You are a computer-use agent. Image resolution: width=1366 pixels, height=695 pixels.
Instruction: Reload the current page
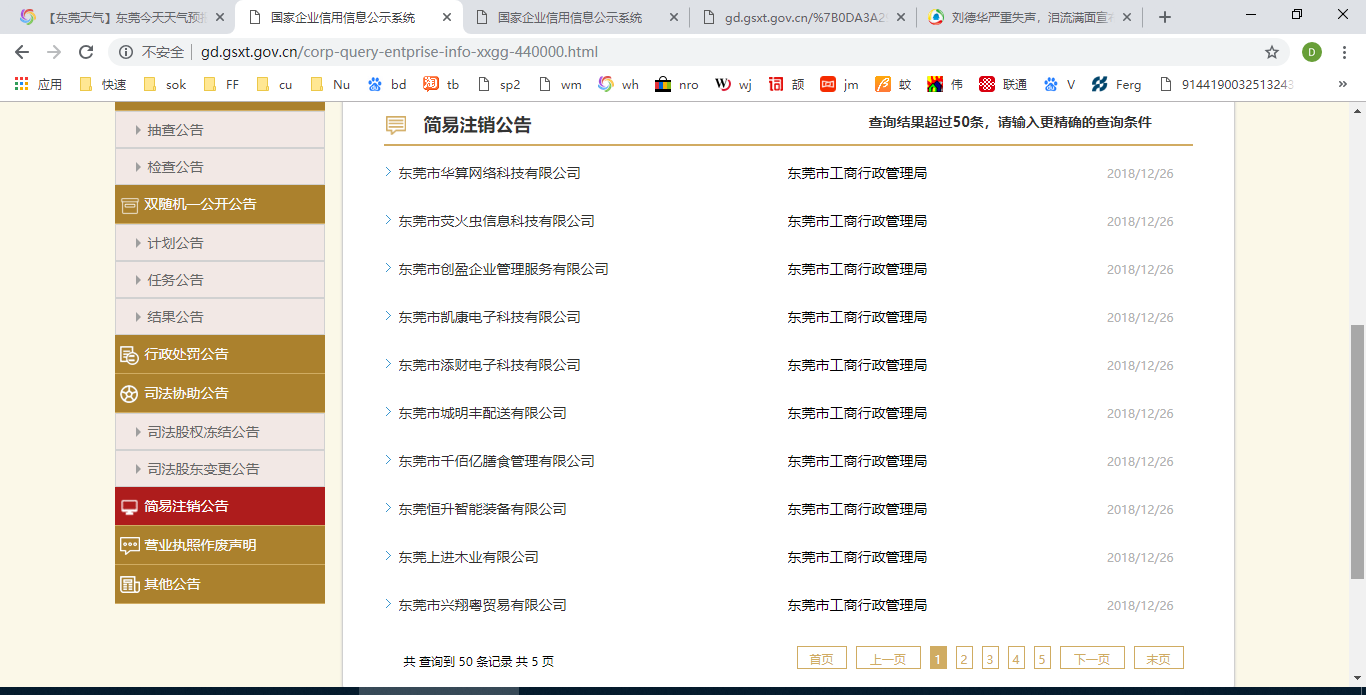pos(86,52)
